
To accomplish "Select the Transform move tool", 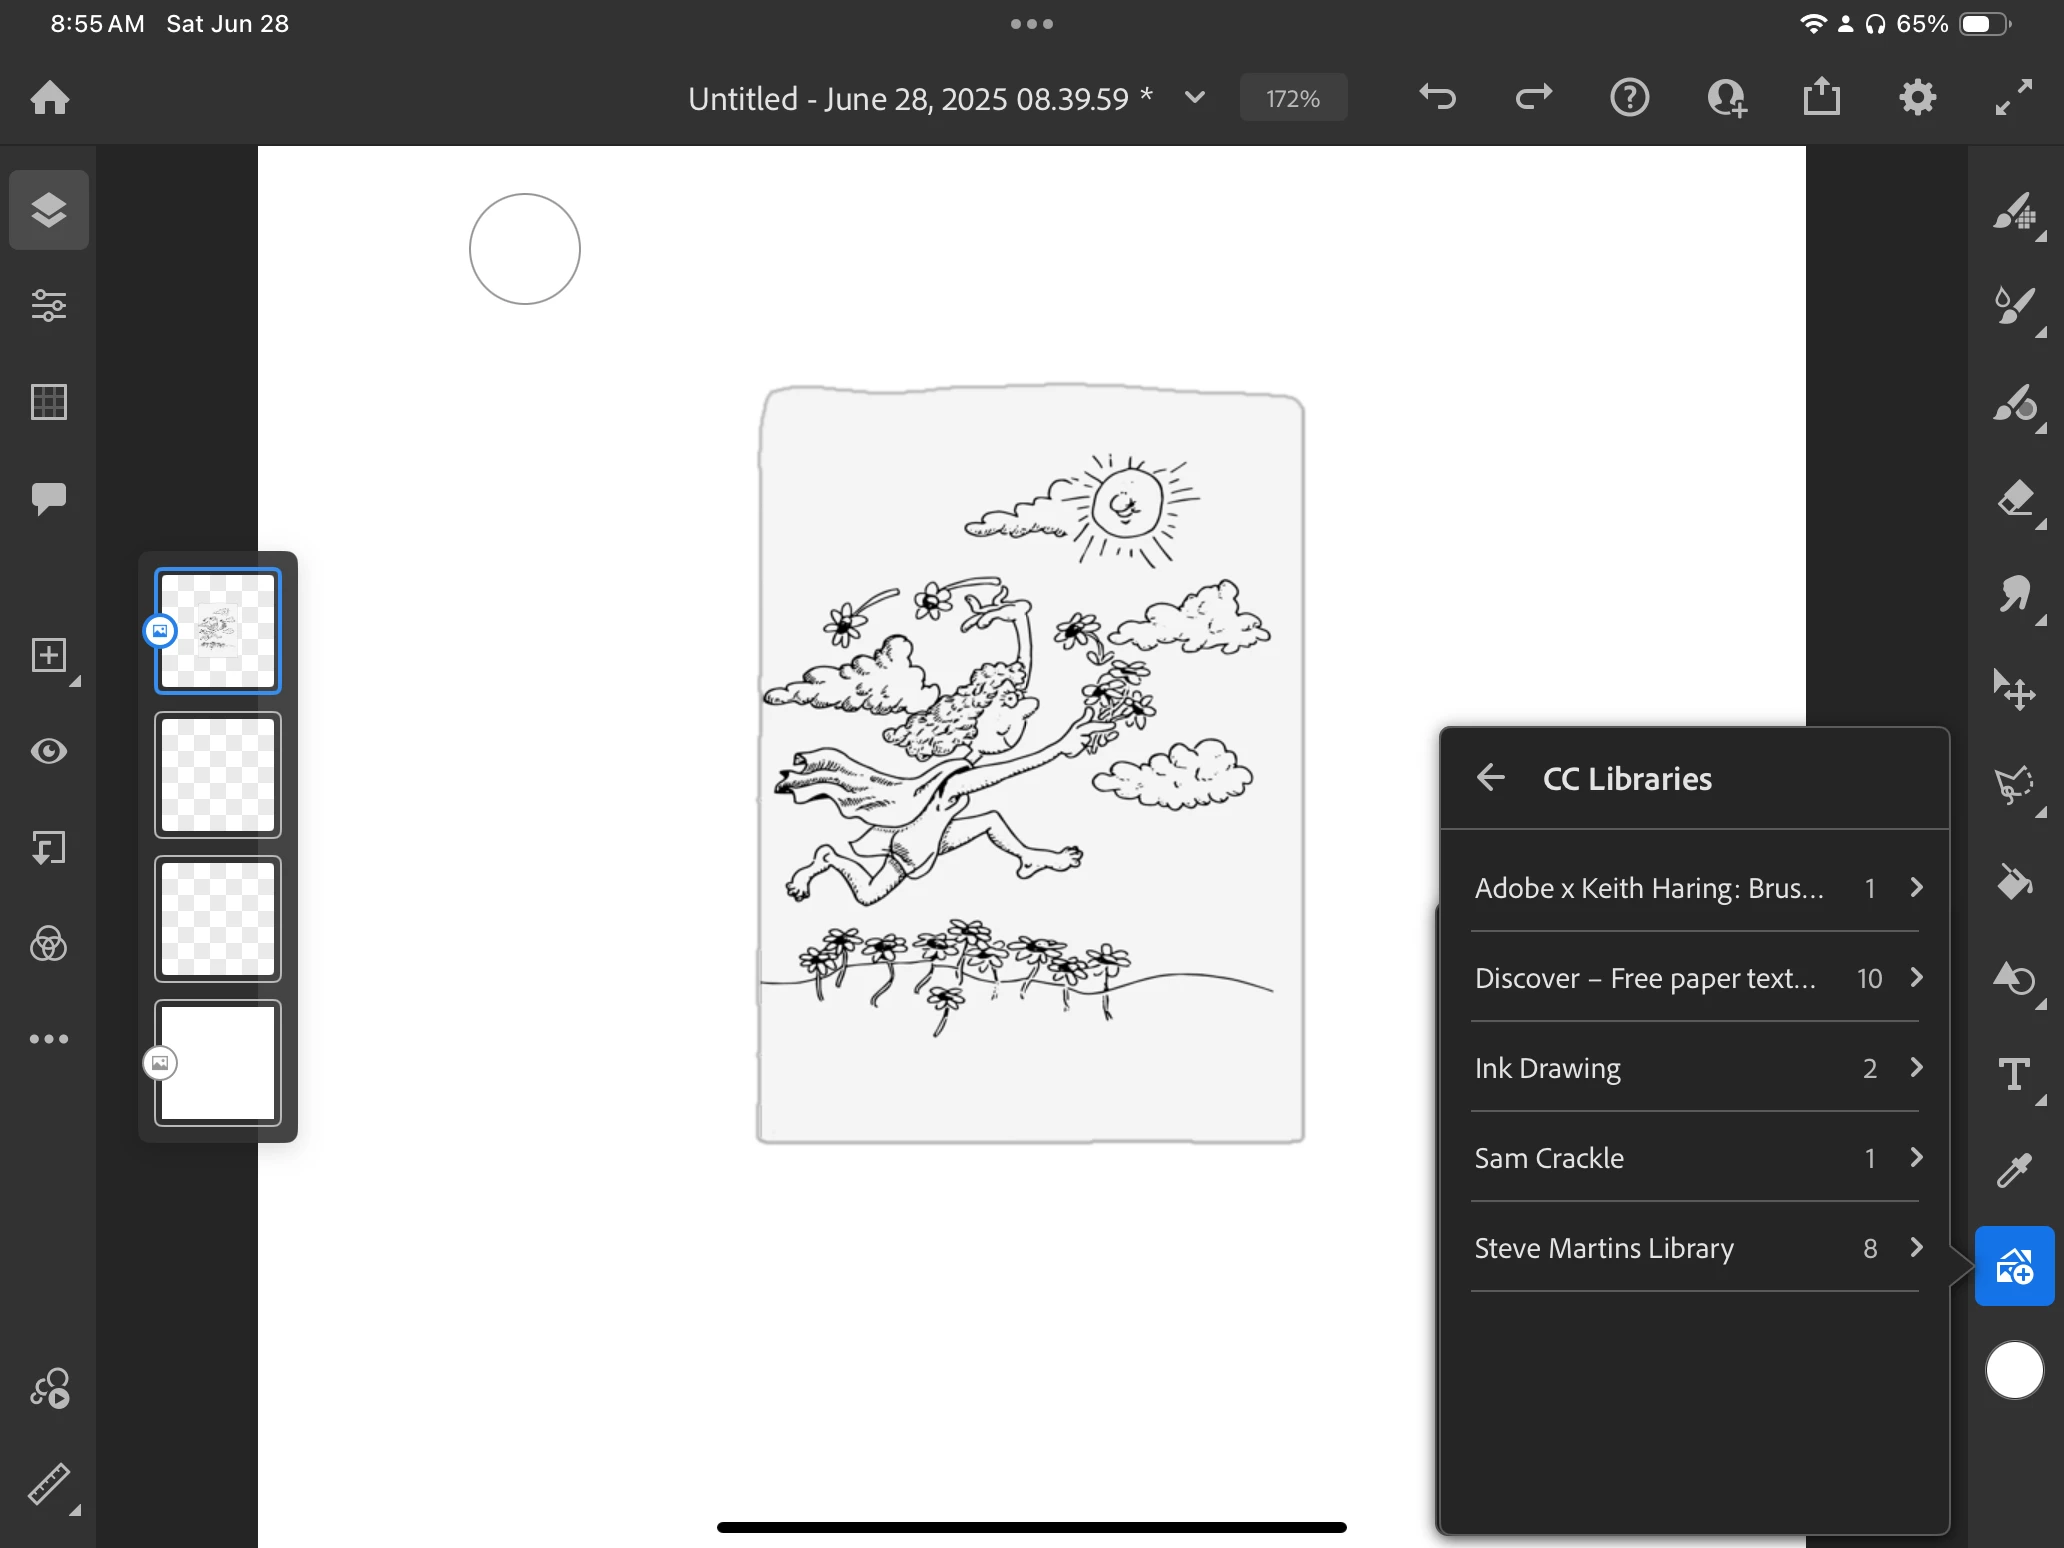I will coord(2014,690).
